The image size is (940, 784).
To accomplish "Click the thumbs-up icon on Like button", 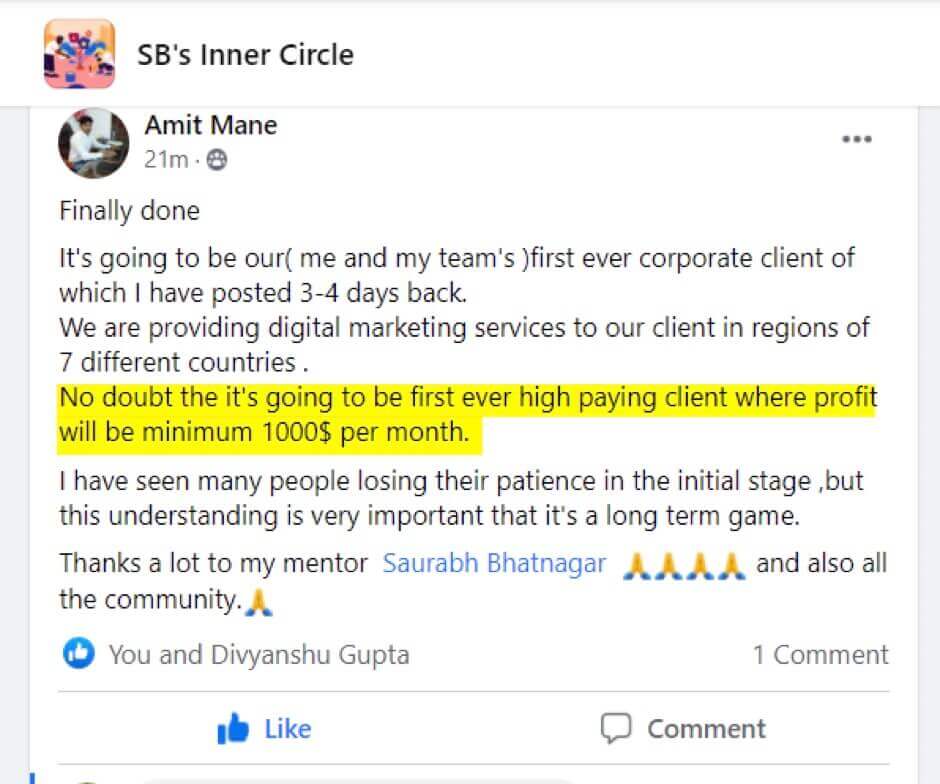I will [x=233, y=729].
